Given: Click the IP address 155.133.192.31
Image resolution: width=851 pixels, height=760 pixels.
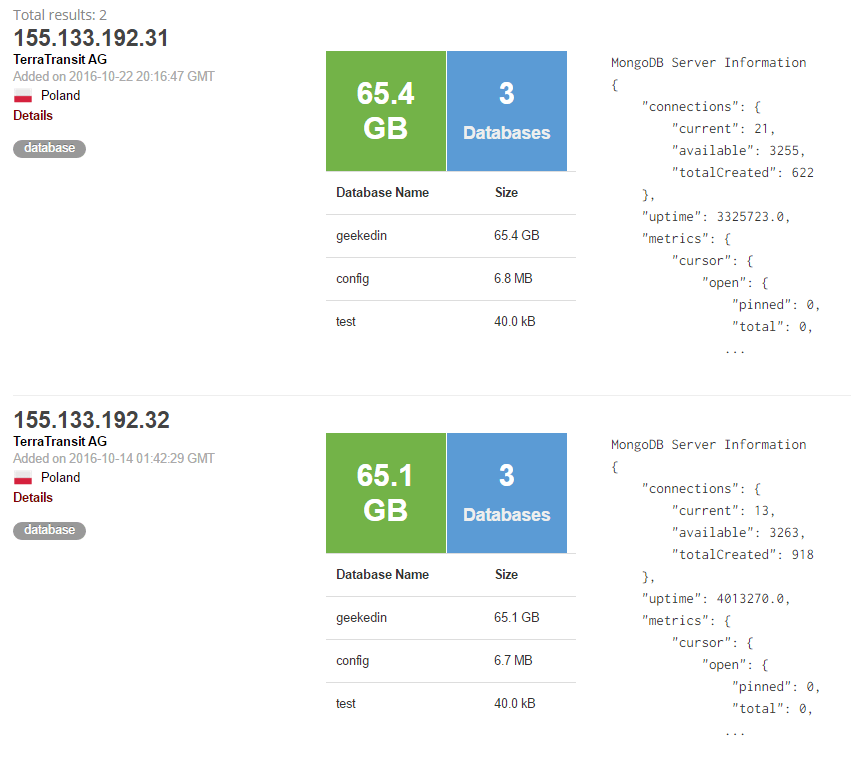Looking at the screenshot, I should pyautogui.click(x=90, y=38).
